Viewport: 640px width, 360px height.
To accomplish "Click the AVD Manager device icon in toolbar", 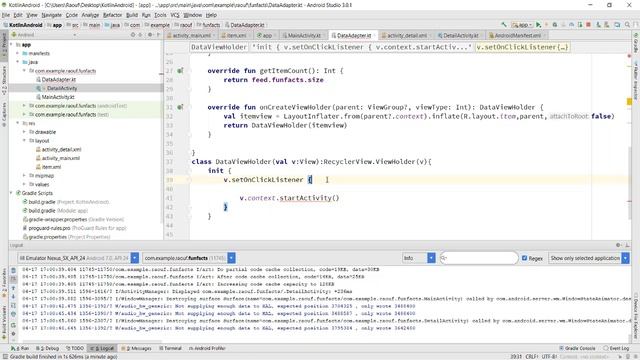I will (598, 25).
